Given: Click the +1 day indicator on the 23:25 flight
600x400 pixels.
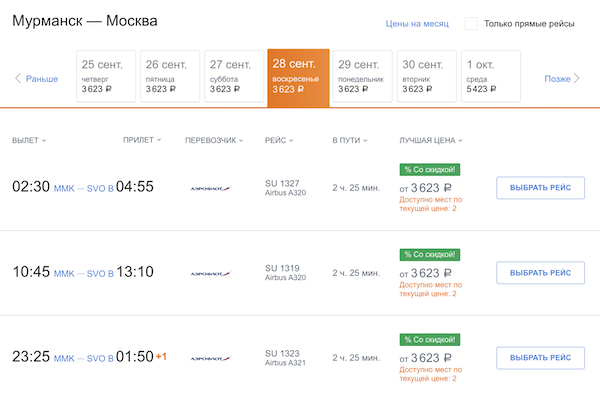Looking at the screenshot, I should coord(161,357).
